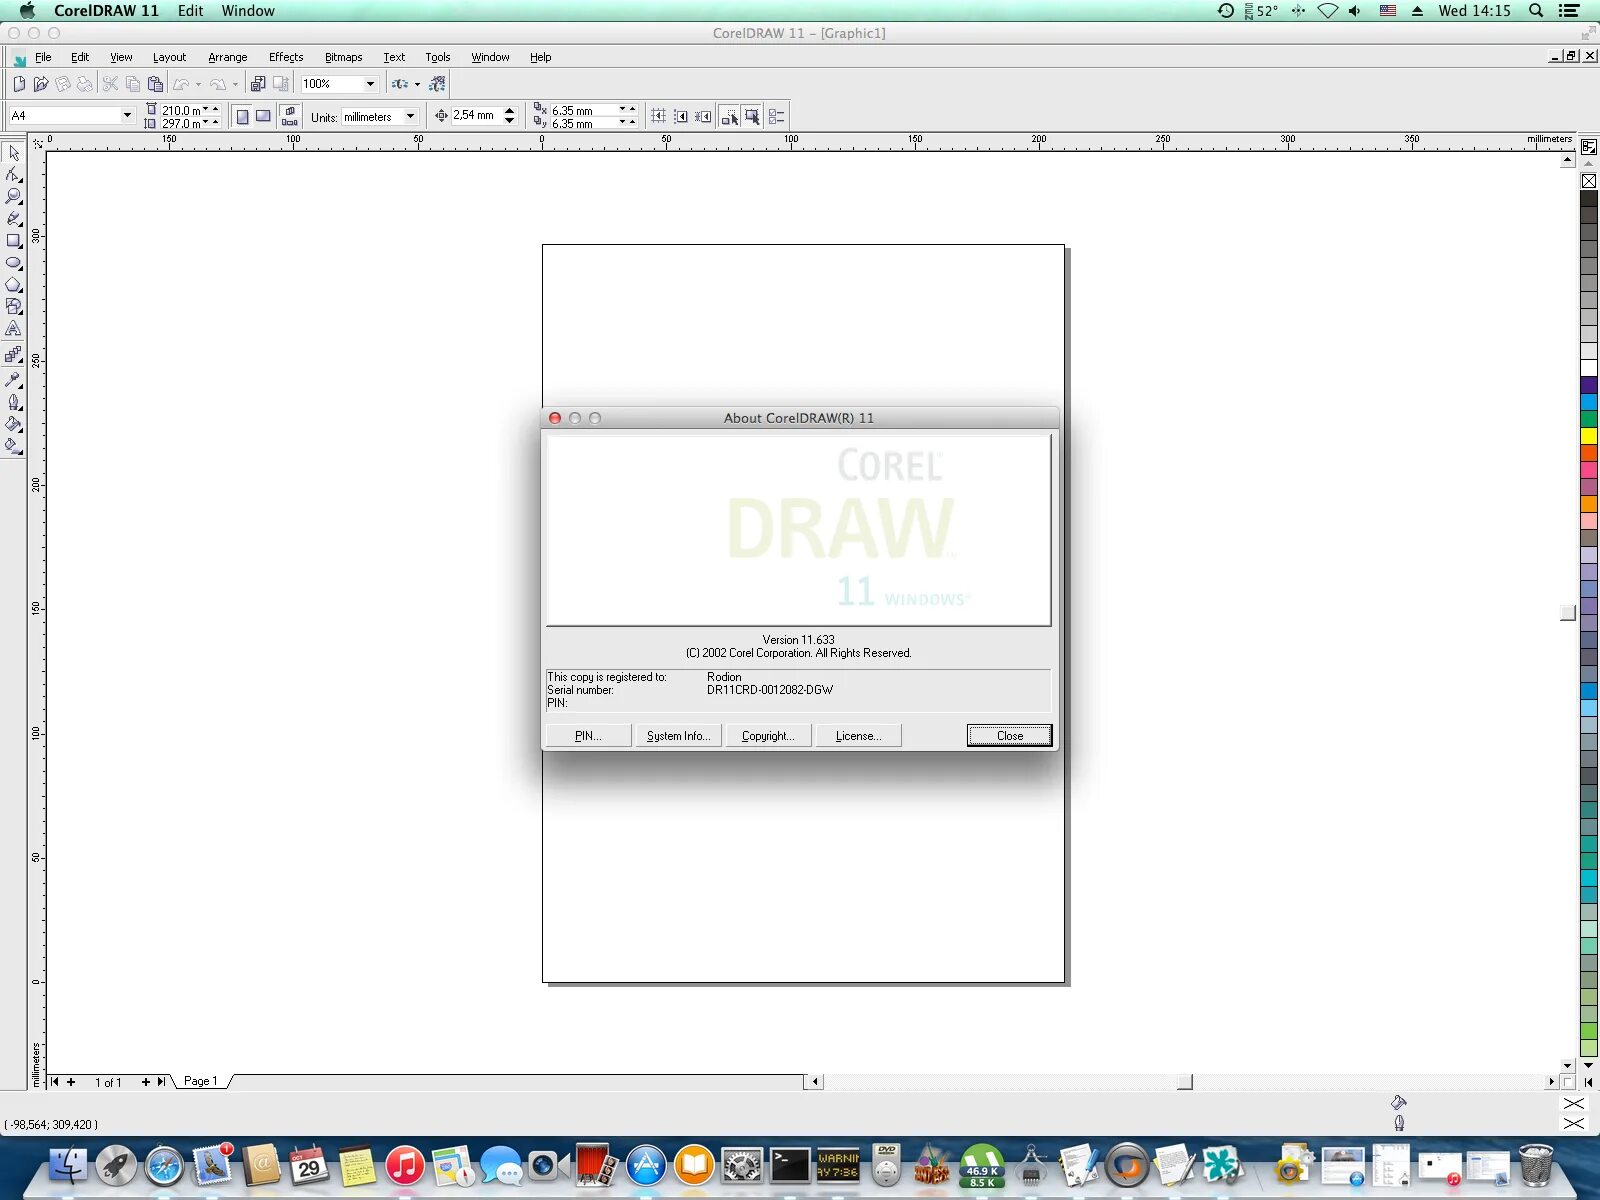The image size is (1600, 1200).
Task: Click the PIN... button
Action: pos(588,736)
